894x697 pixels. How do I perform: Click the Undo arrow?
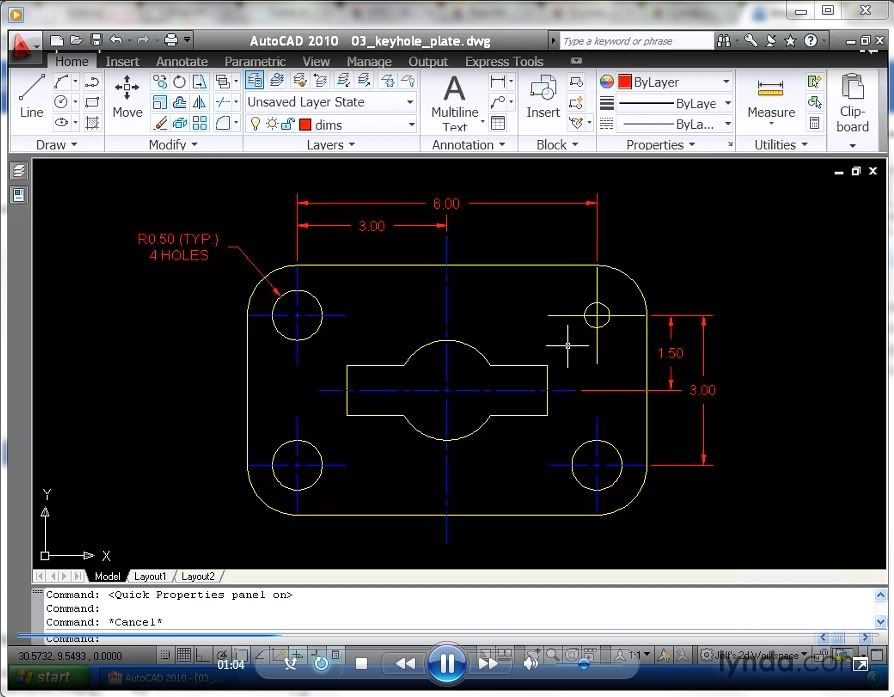pos(116,40)
